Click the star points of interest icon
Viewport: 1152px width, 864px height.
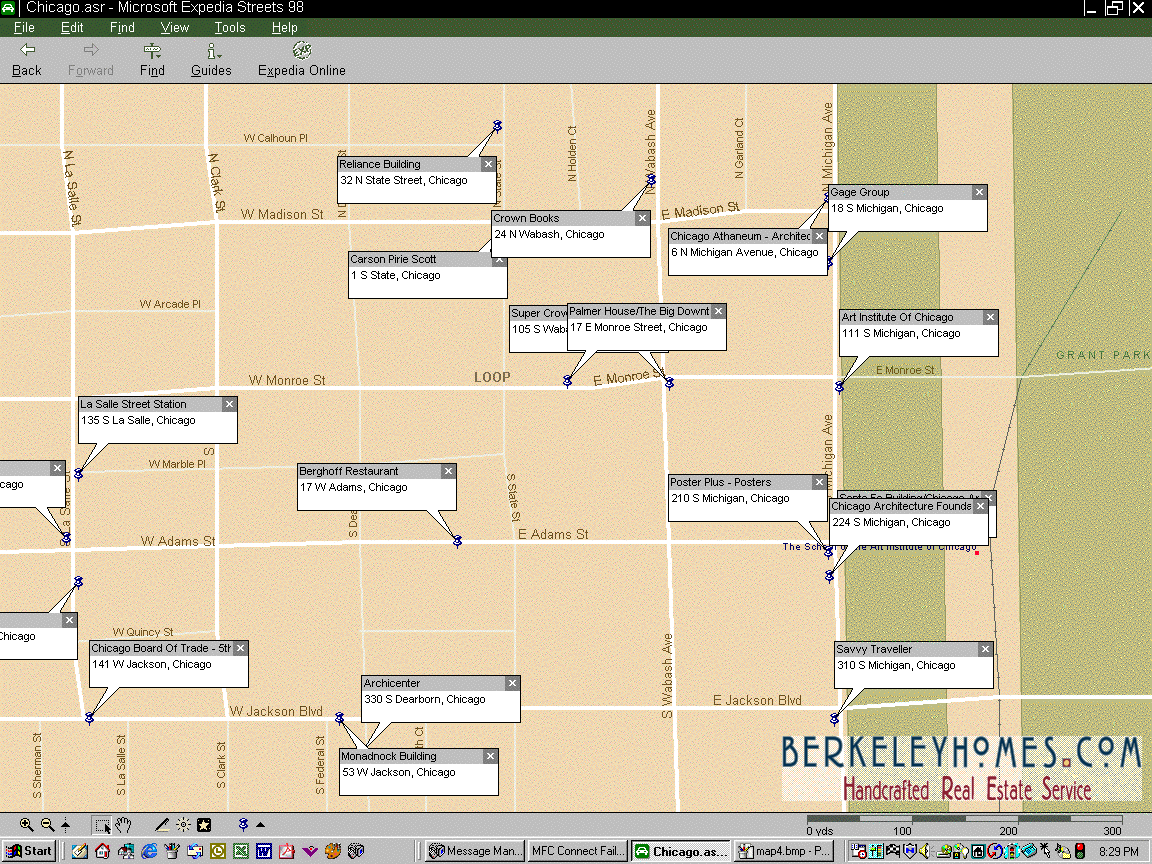click(x=204, y=825)
